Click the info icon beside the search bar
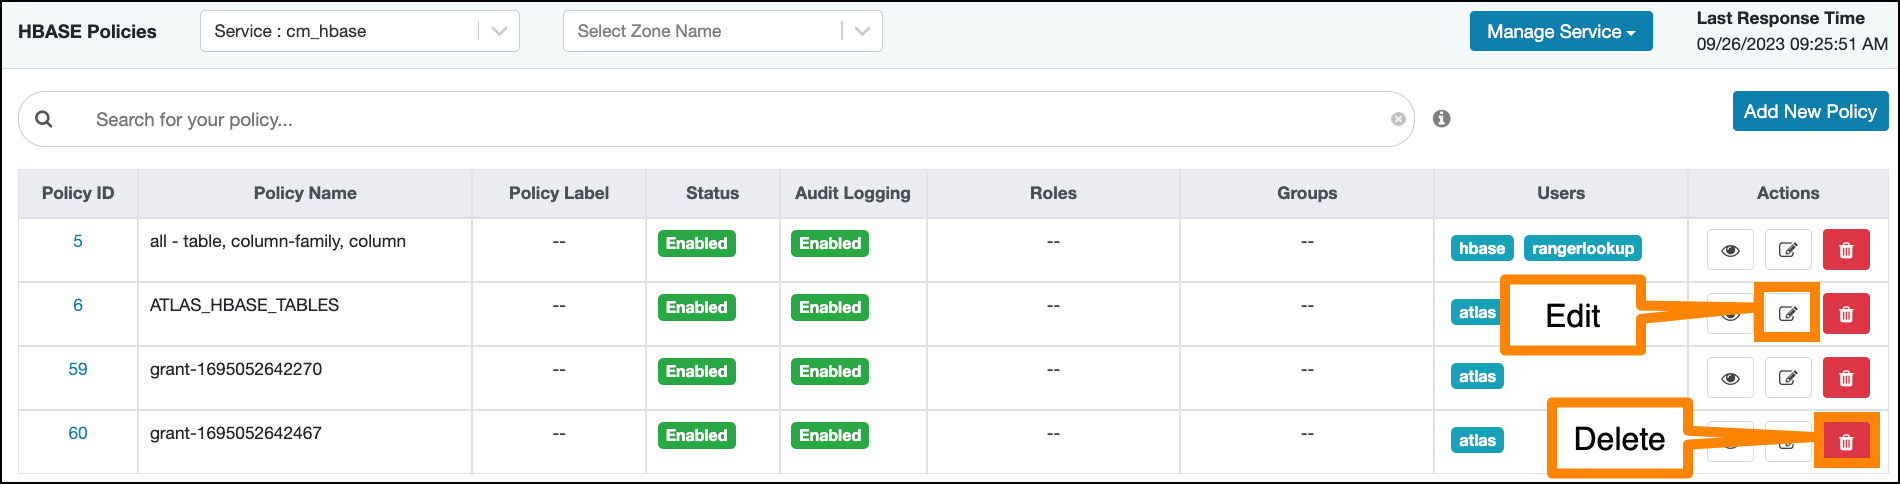The width and height of the screenshot is (1900, 484). [1441, 119]
